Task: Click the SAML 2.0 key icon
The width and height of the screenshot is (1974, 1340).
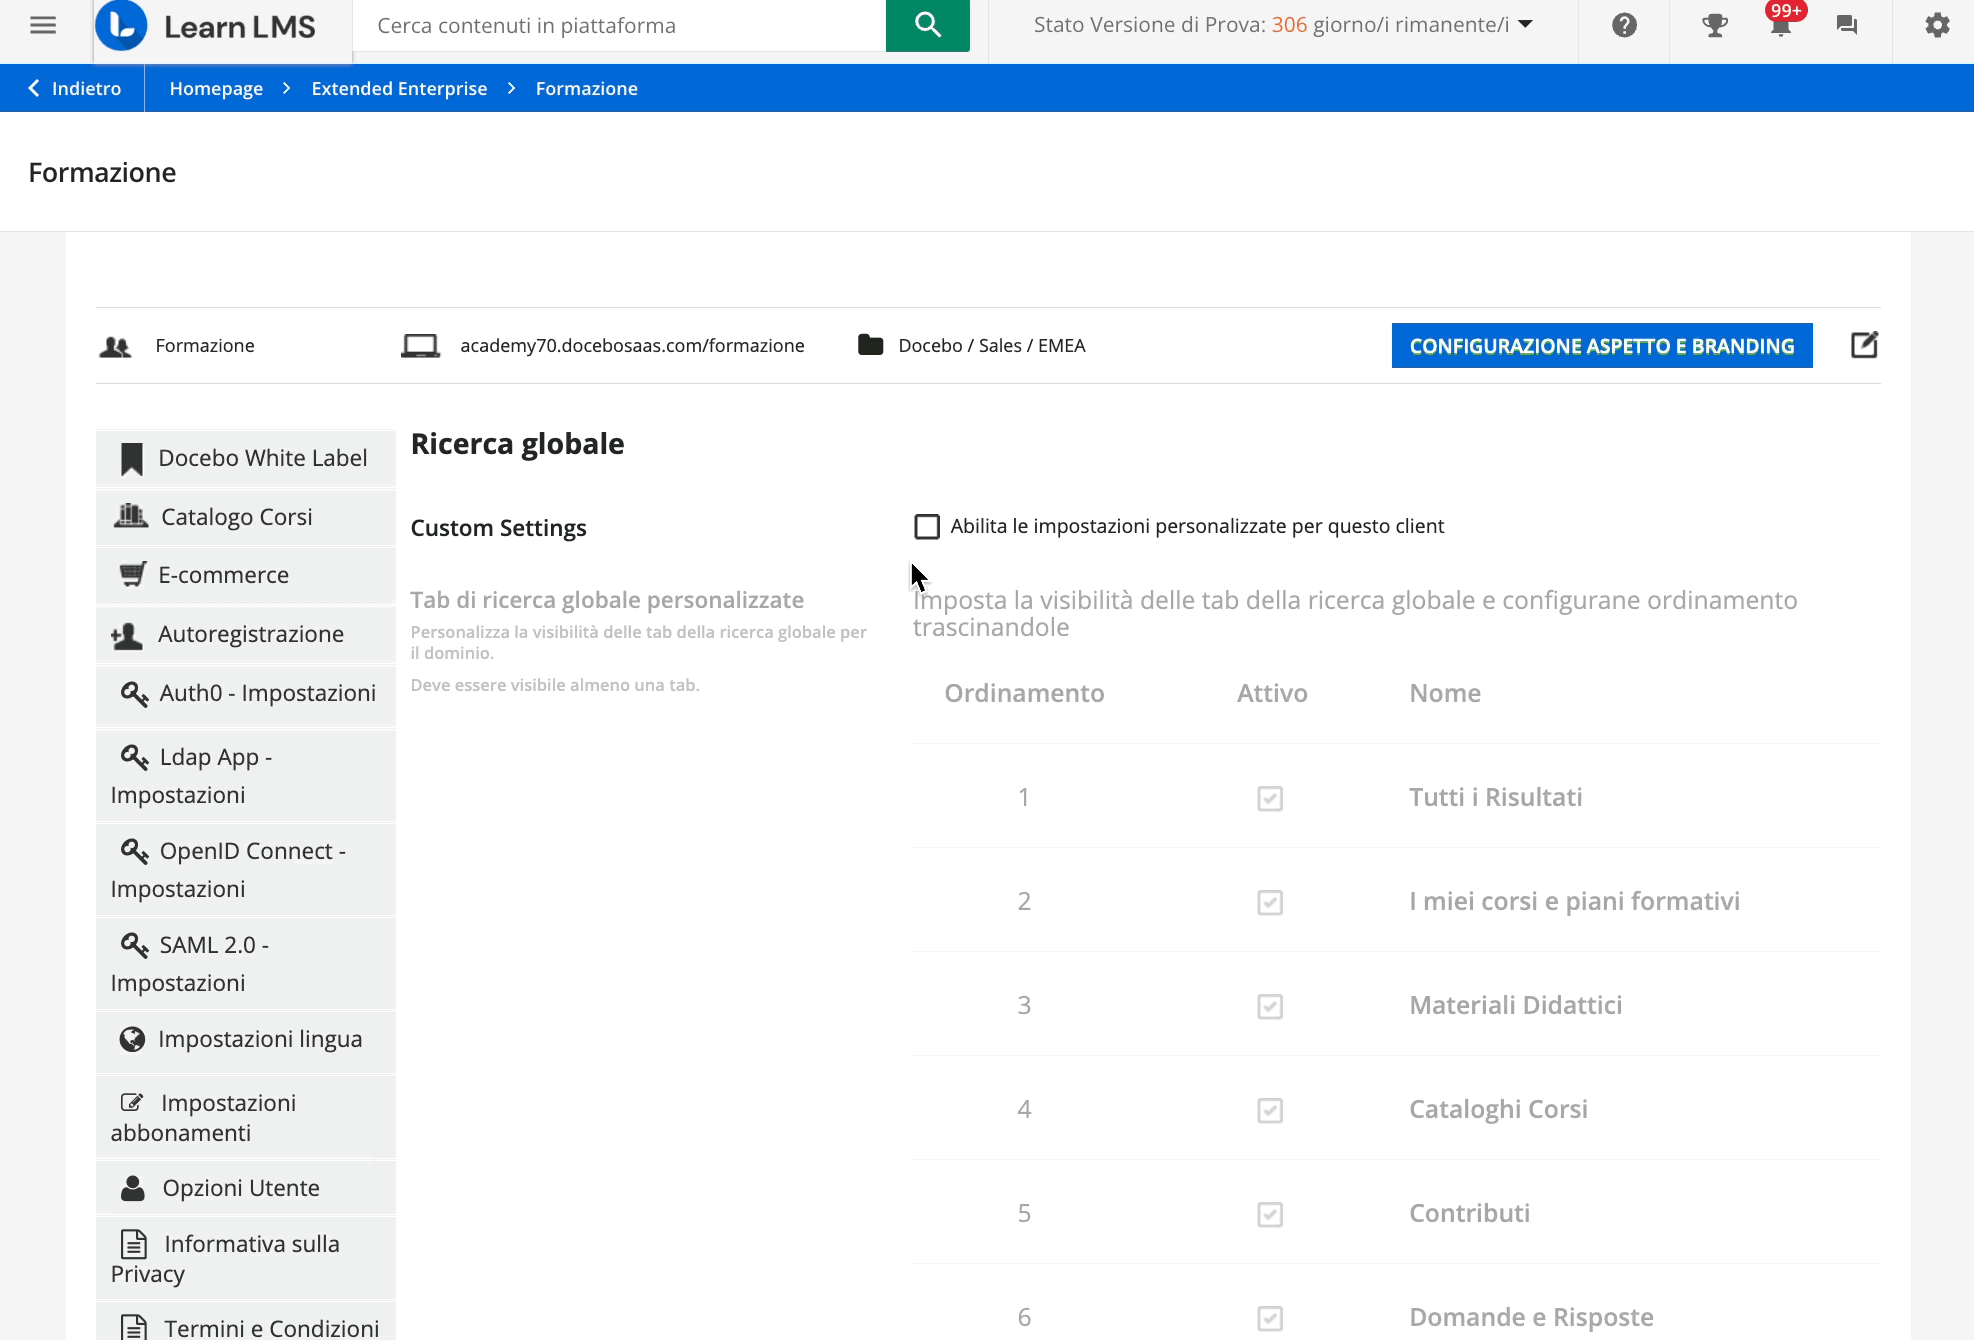Action: [x=134, y=945]
